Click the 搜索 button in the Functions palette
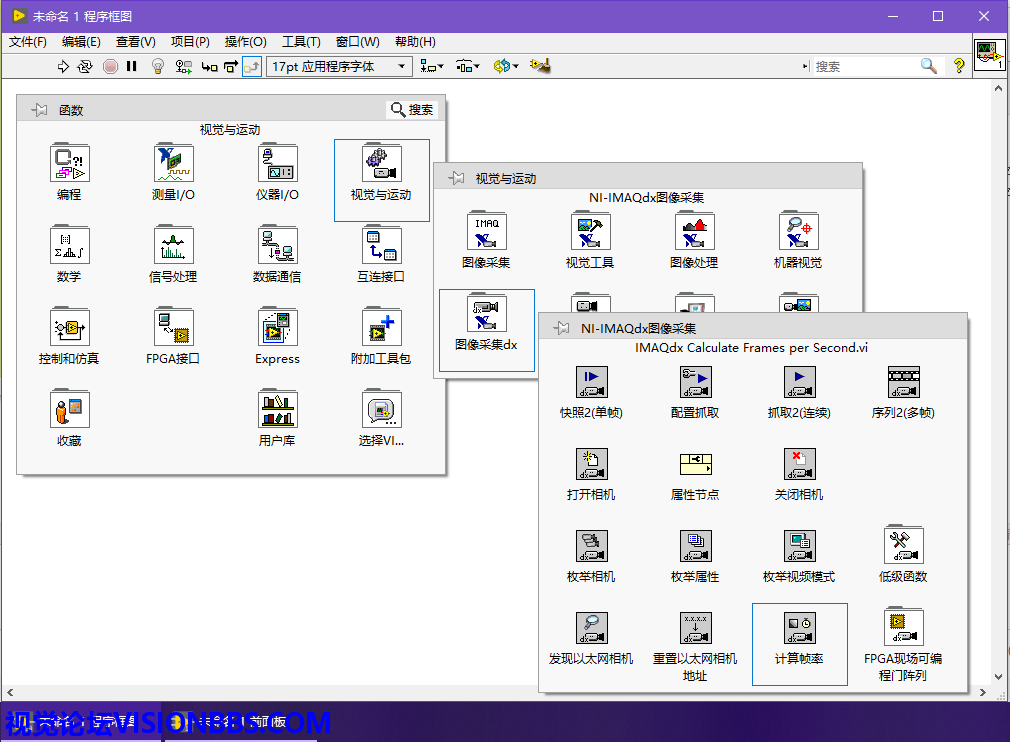The image size is (1010, 742). (x=412, y=110)
